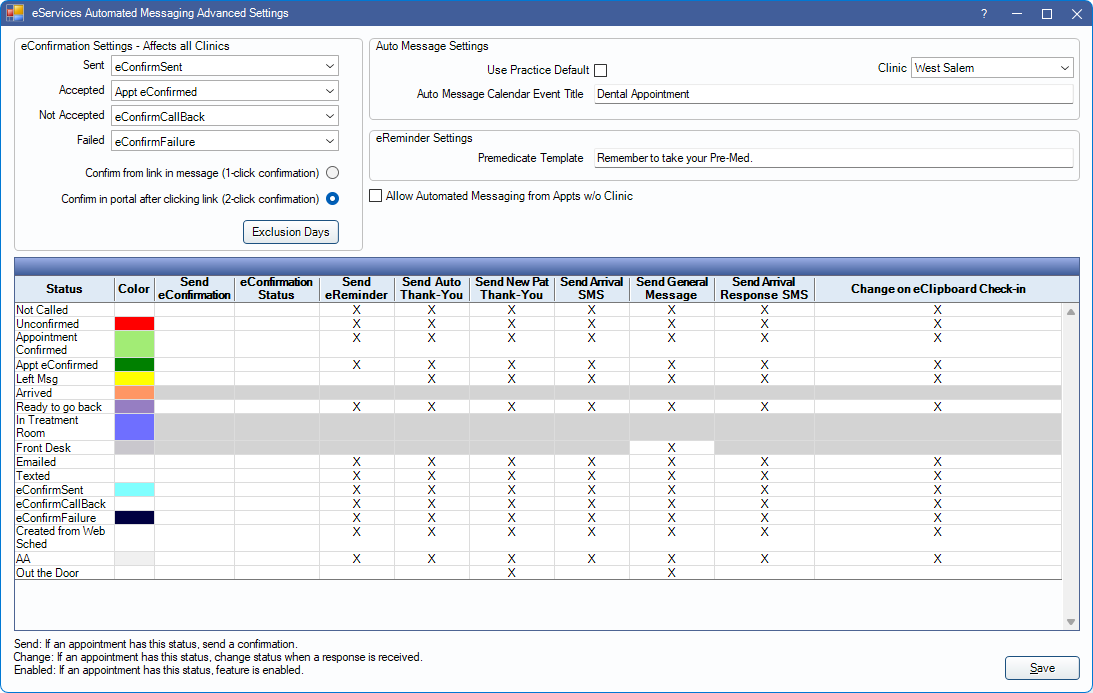1093x693 pixels.
Task: Expand the Accepted status dropdown
Action: pos(225,92)
